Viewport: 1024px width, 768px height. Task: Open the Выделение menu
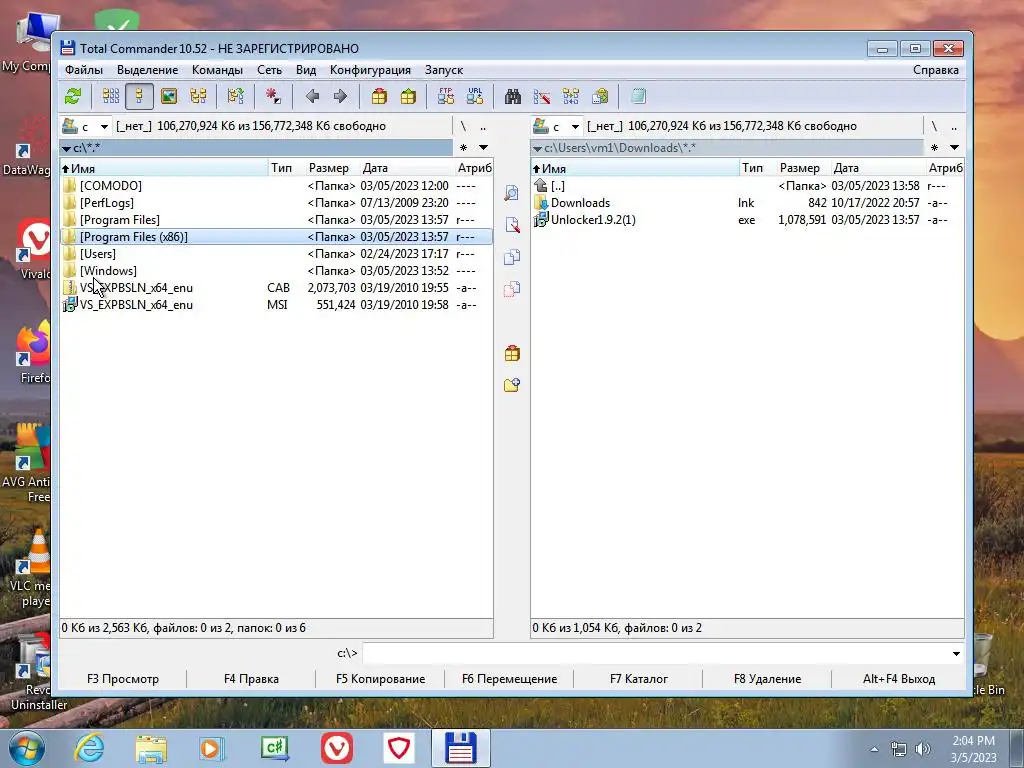point(148,70)
